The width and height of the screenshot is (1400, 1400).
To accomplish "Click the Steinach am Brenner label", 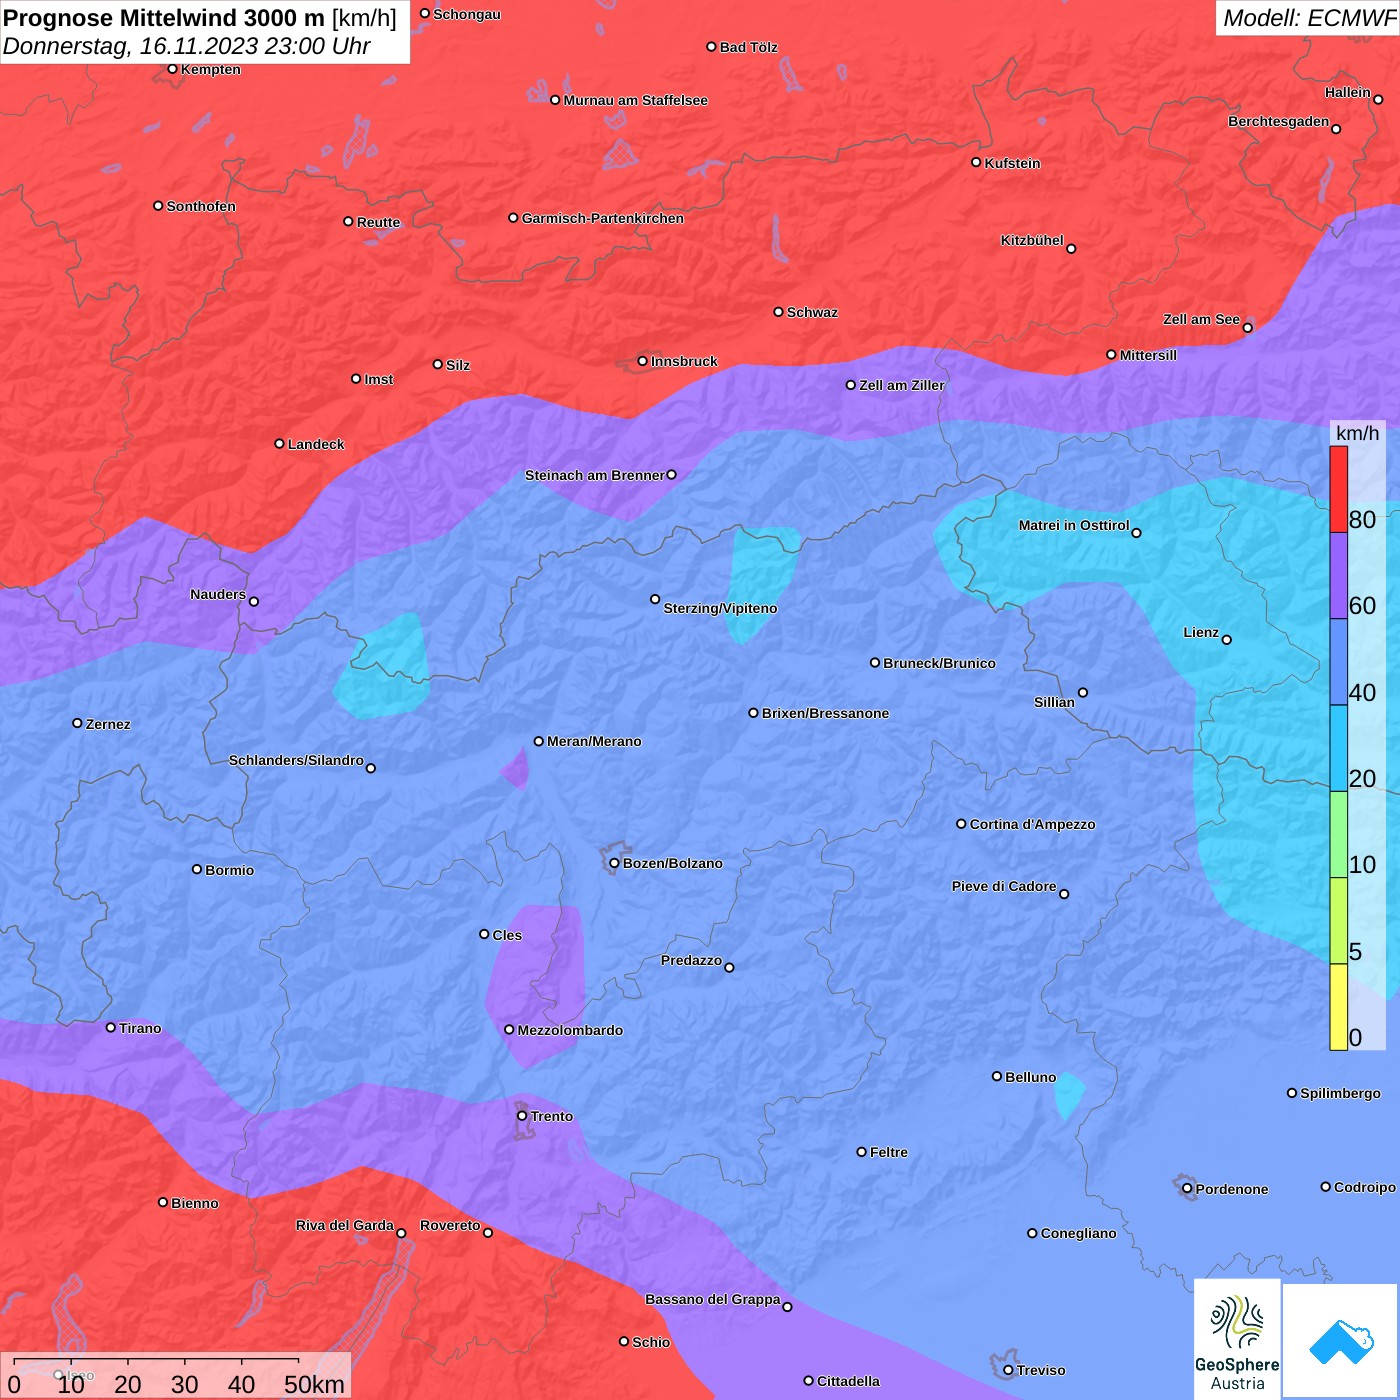I will [x=594, y=475].
